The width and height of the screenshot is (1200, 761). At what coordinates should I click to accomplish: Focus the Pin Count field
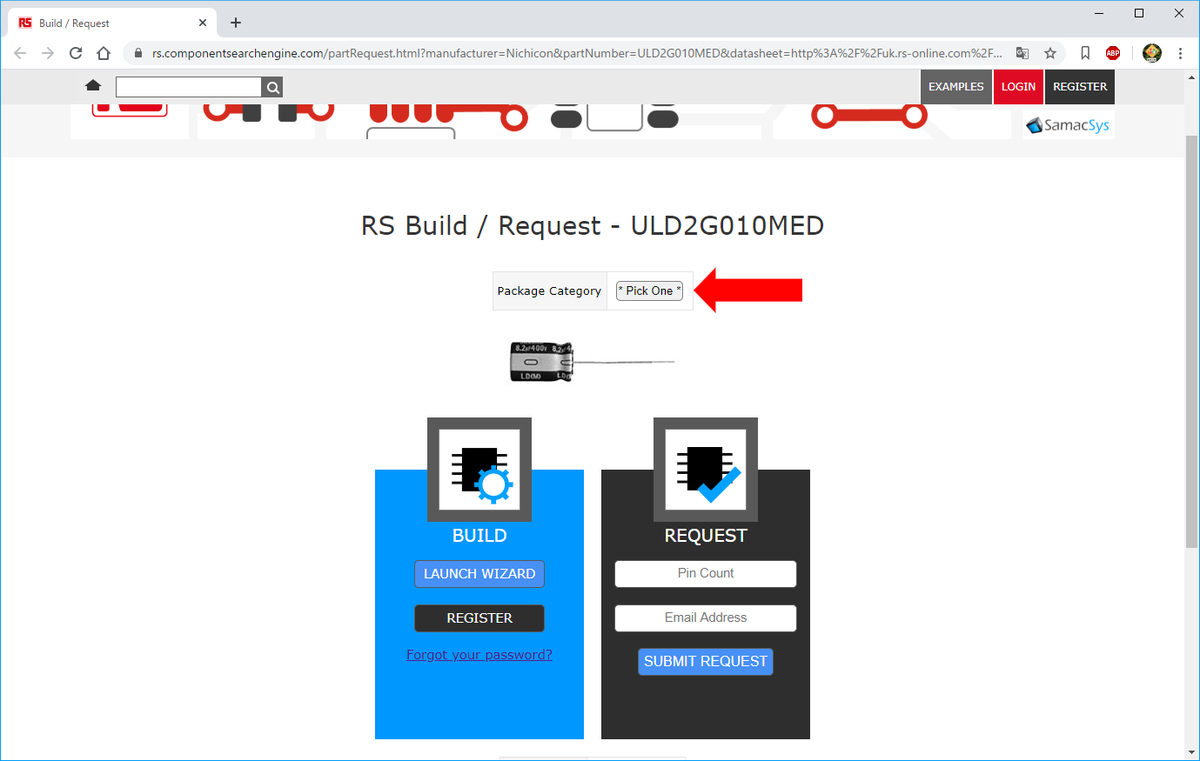point(706,574)
